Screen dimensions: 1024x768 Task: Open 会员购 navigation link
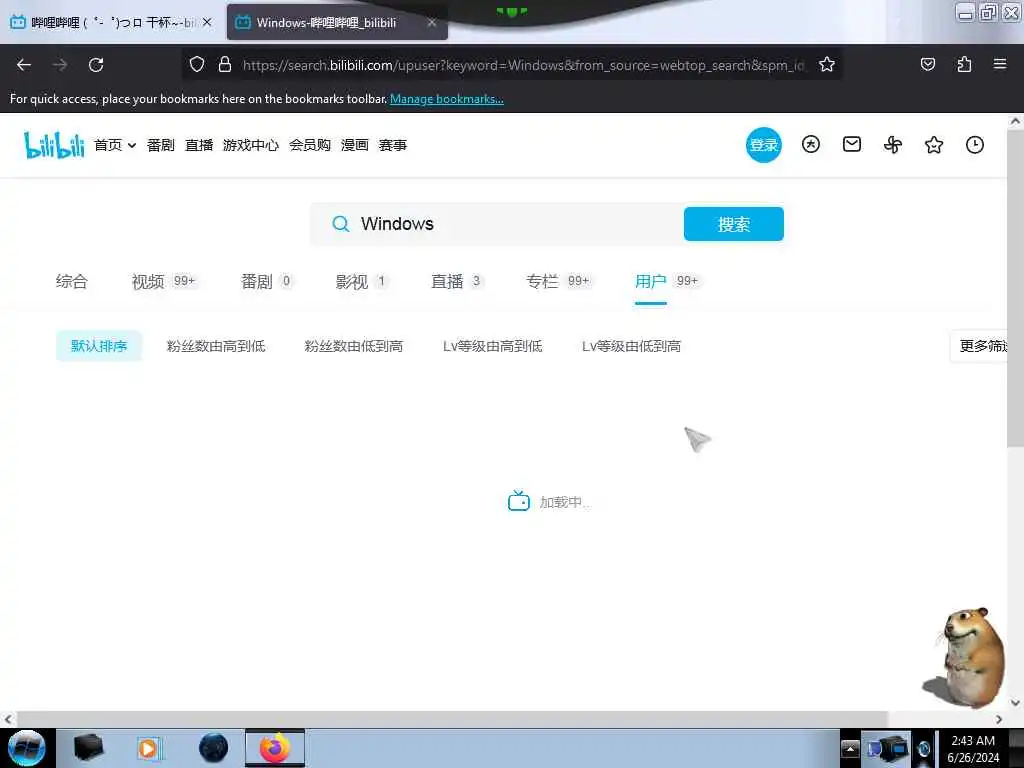[310, 145]
